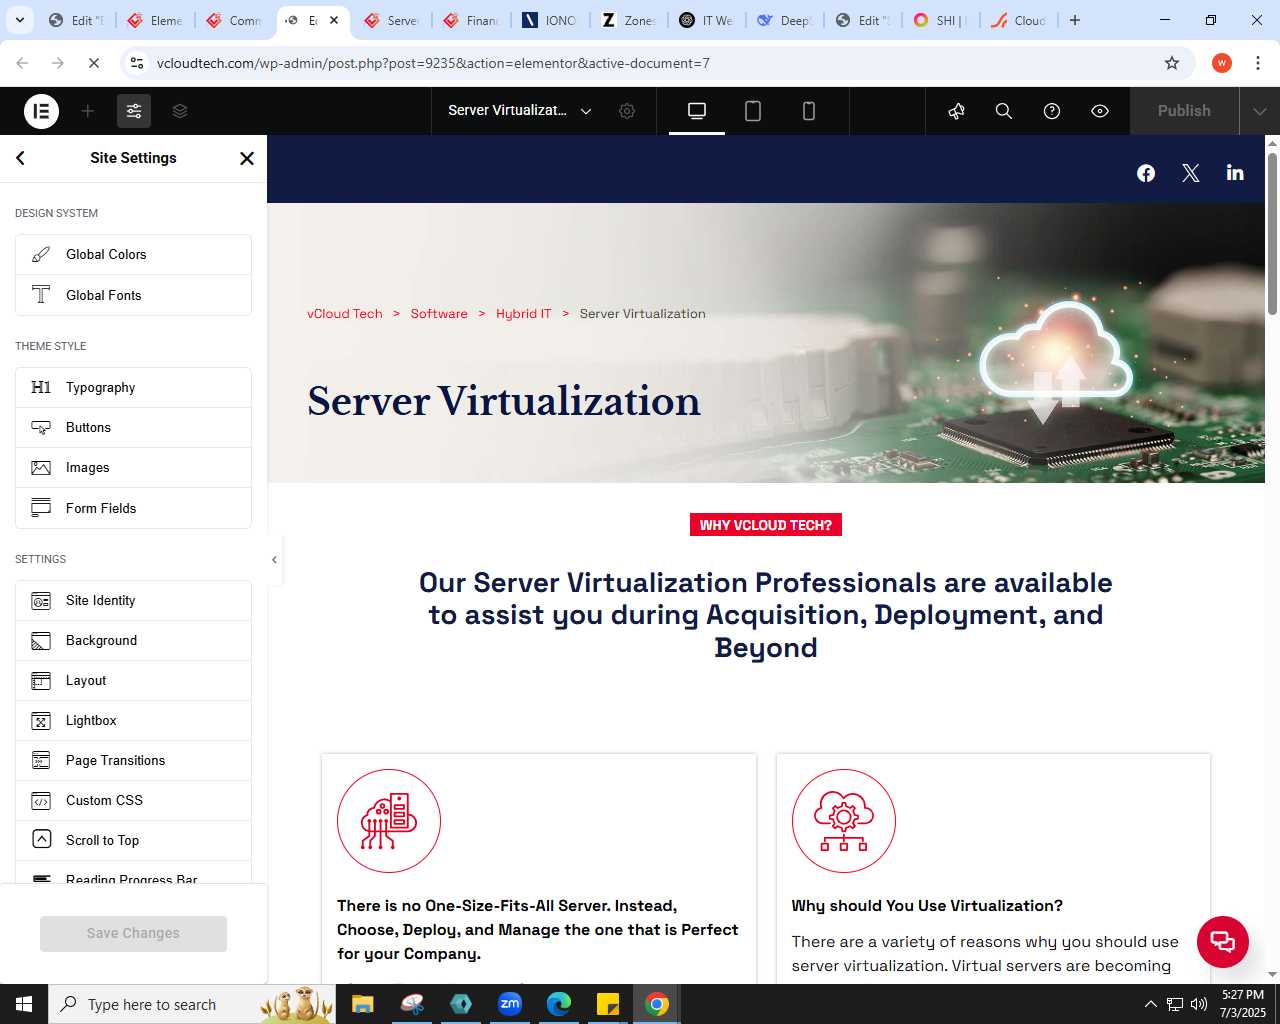Click the Windows taskbar search box

(x=192, y=1004)
